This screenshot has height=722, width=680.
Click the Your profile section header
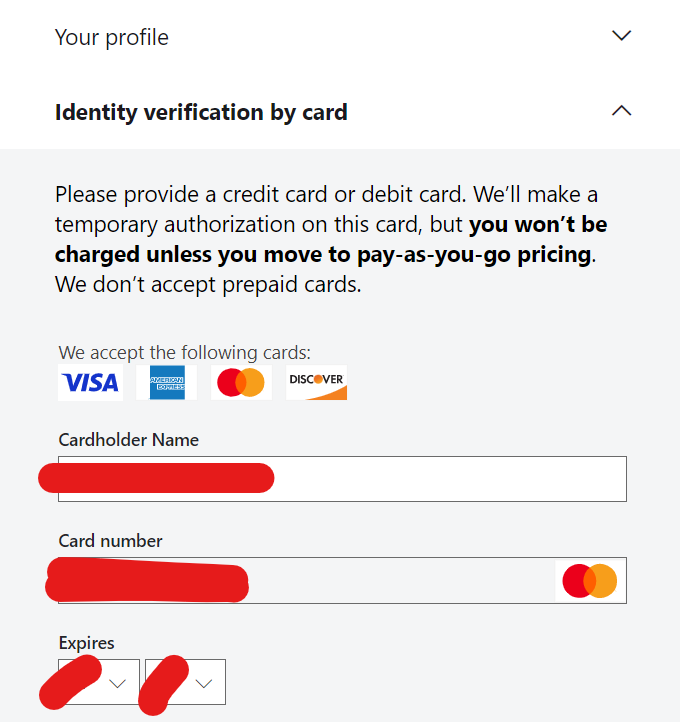tap(340, 37)
